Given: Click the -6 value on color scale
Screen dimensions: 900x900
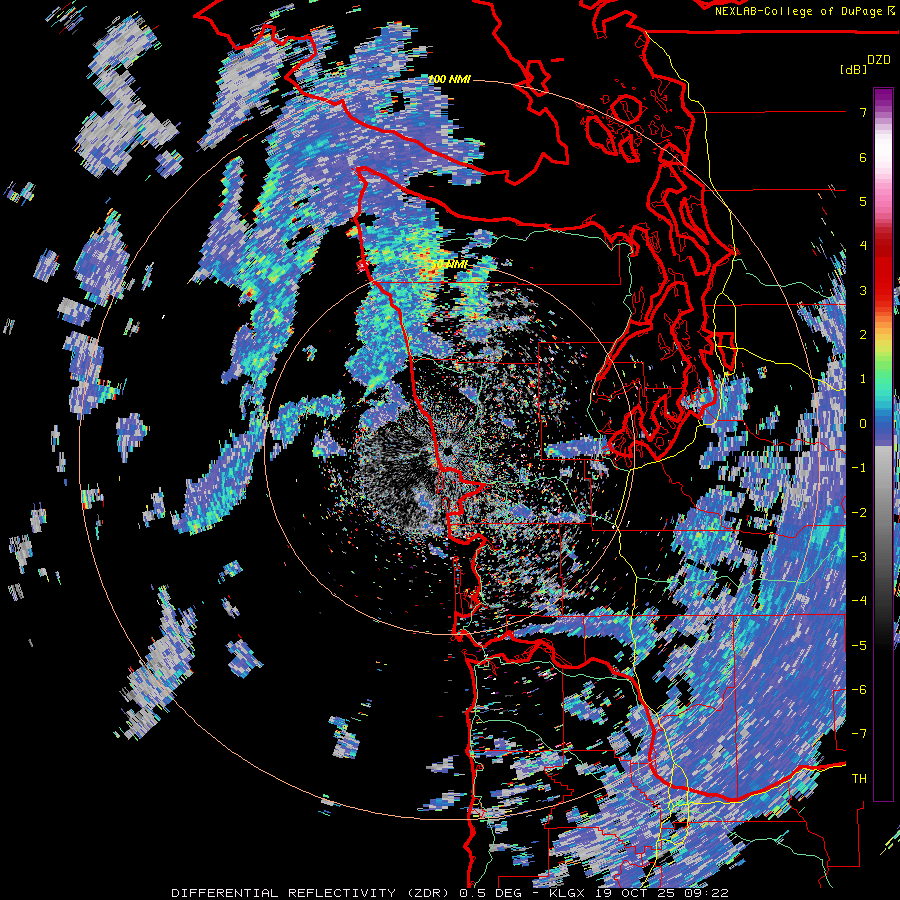Looking at the screenshot, I should [x=859, y=689].
